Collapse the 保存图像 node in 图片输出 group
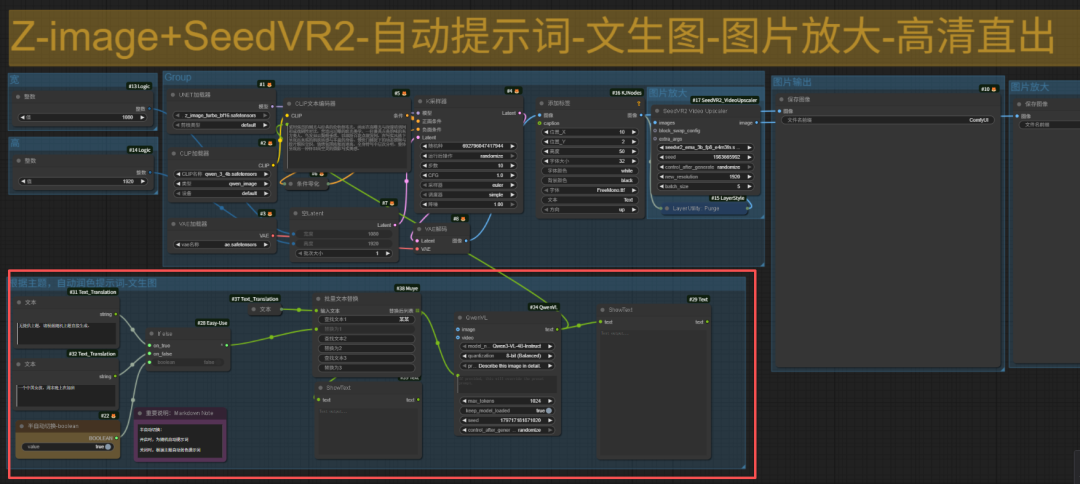 (x=781, y=99)
